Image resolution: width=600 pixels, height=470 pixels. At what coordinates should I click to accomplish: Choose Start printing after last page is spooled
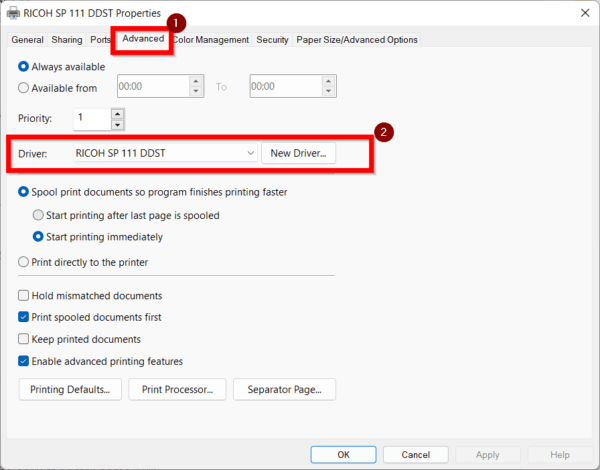pyautogui.click(x=39, y=215)
